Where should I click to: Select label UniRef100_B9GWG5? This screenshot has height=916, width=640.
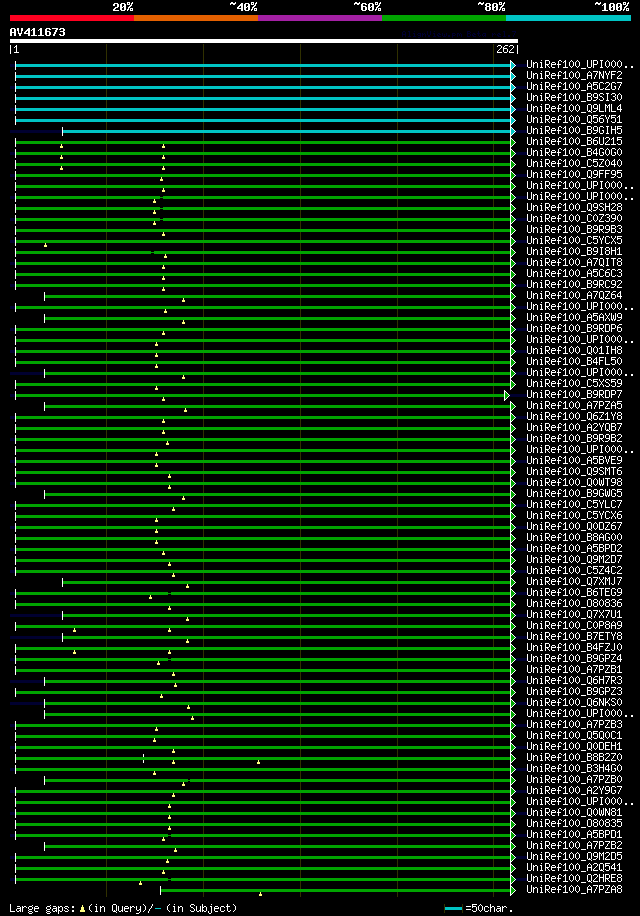point(574,494)
